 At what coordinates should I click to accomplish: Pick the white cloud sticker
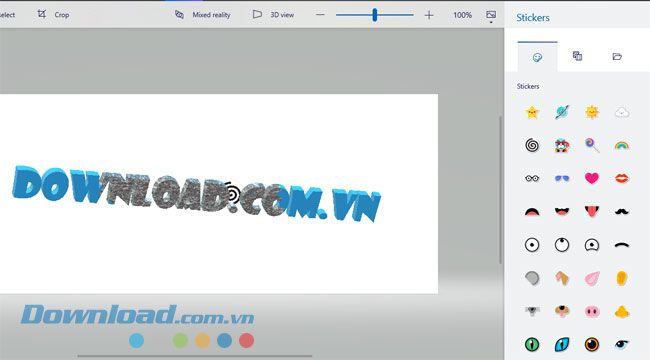(x=622, y=112)
